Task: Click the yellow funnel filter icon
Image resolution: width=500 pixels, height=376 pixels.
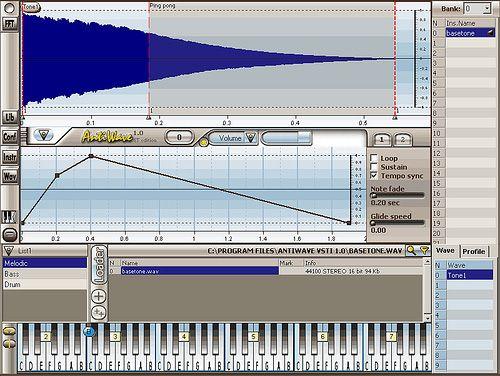Action: (x=424, y=250)
